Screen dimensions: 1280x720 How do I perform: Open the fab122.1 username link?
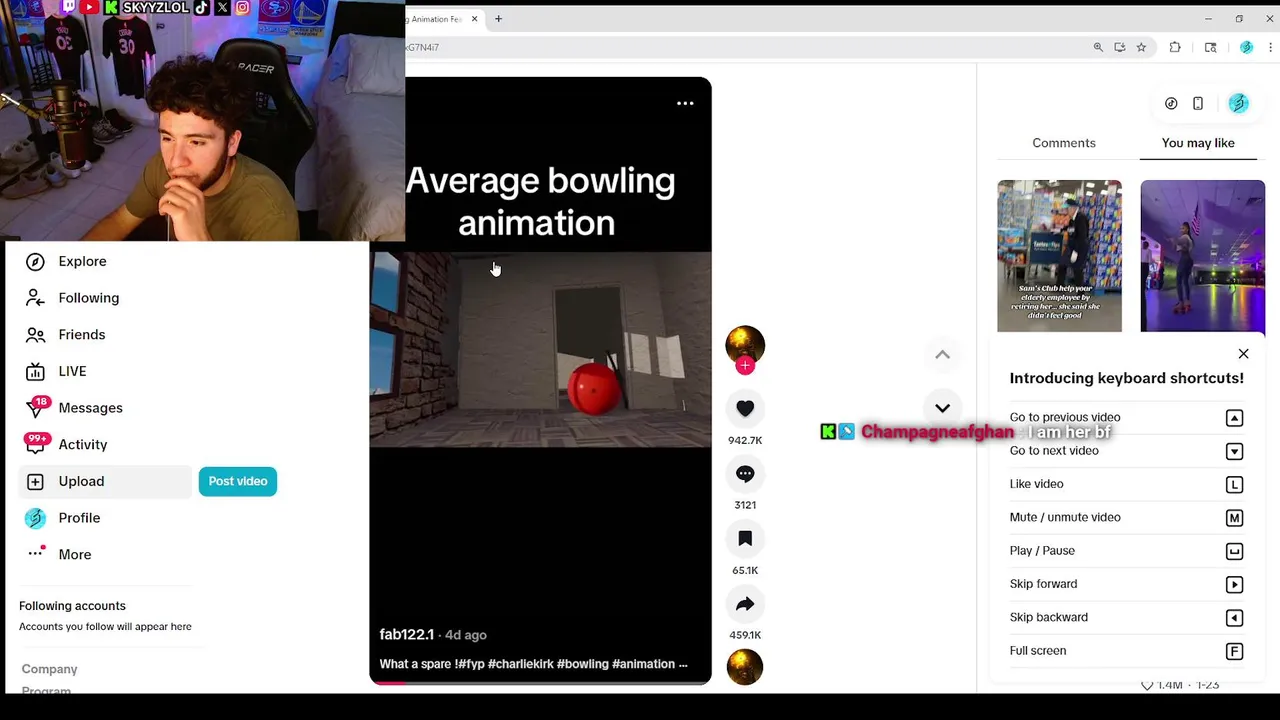406,635
